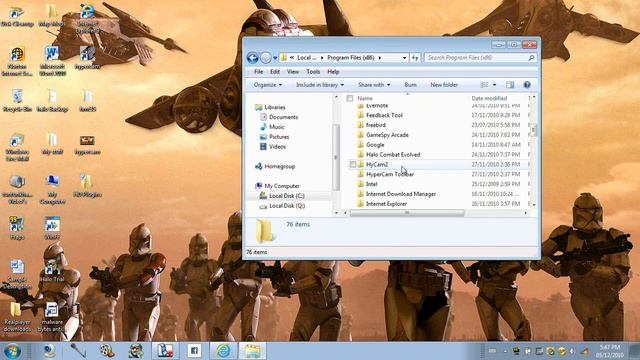Sort by the Date modified column header

(x=489, y=98)
